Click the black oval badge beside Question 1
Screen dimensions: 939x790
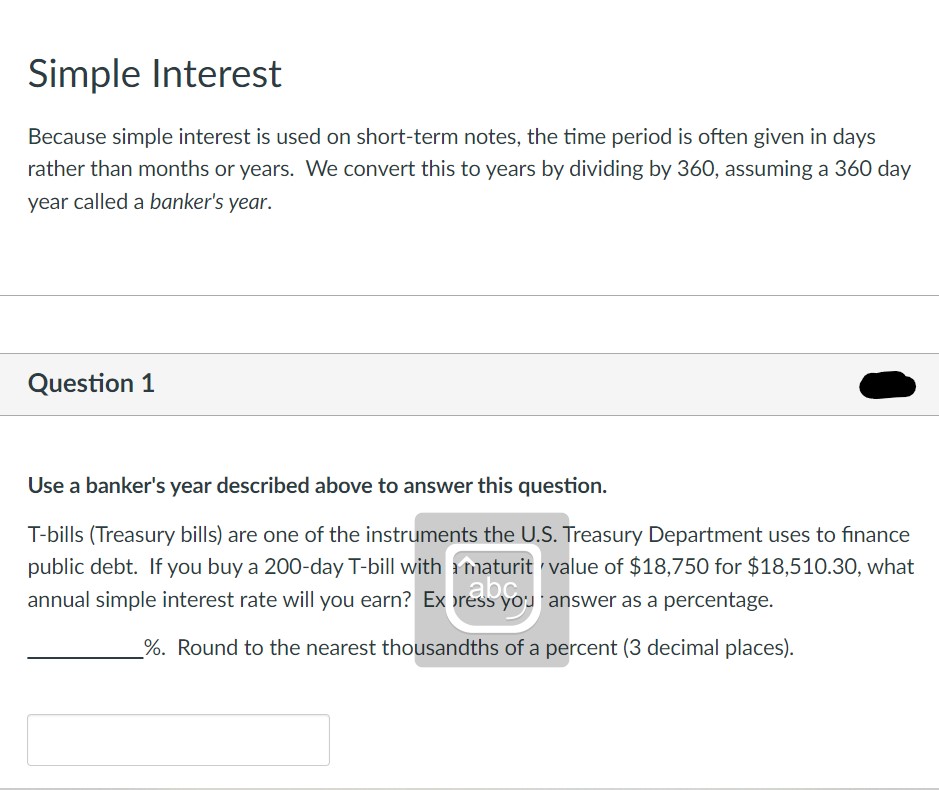pos(886,384)
